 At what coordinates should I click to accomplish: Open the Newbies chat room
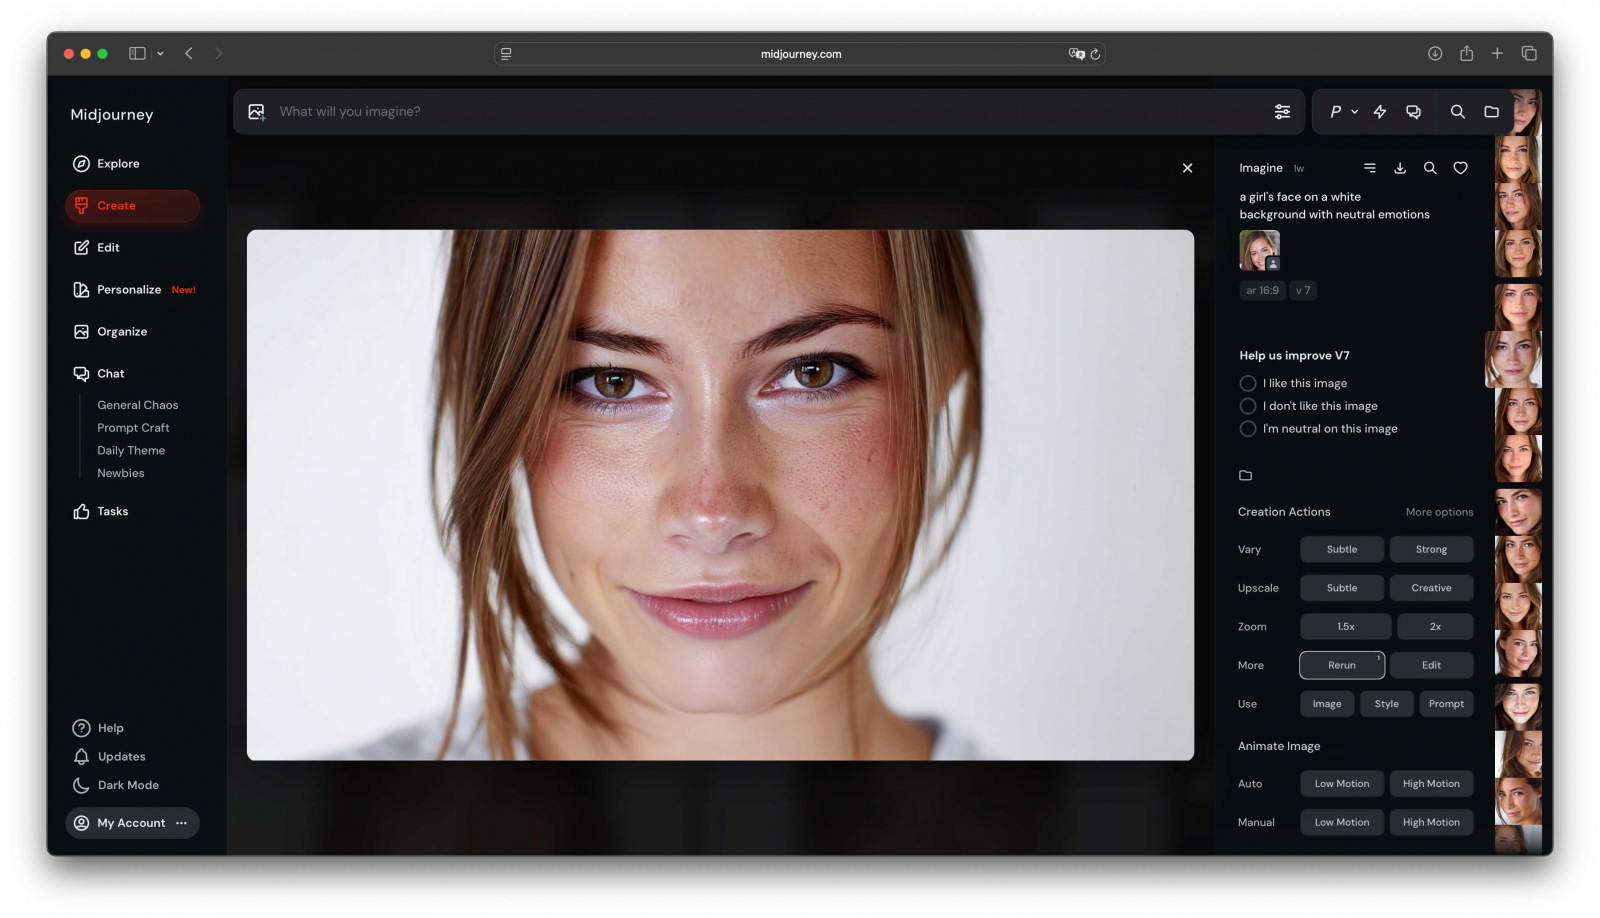pyautogui.click(x=121, y=474)
